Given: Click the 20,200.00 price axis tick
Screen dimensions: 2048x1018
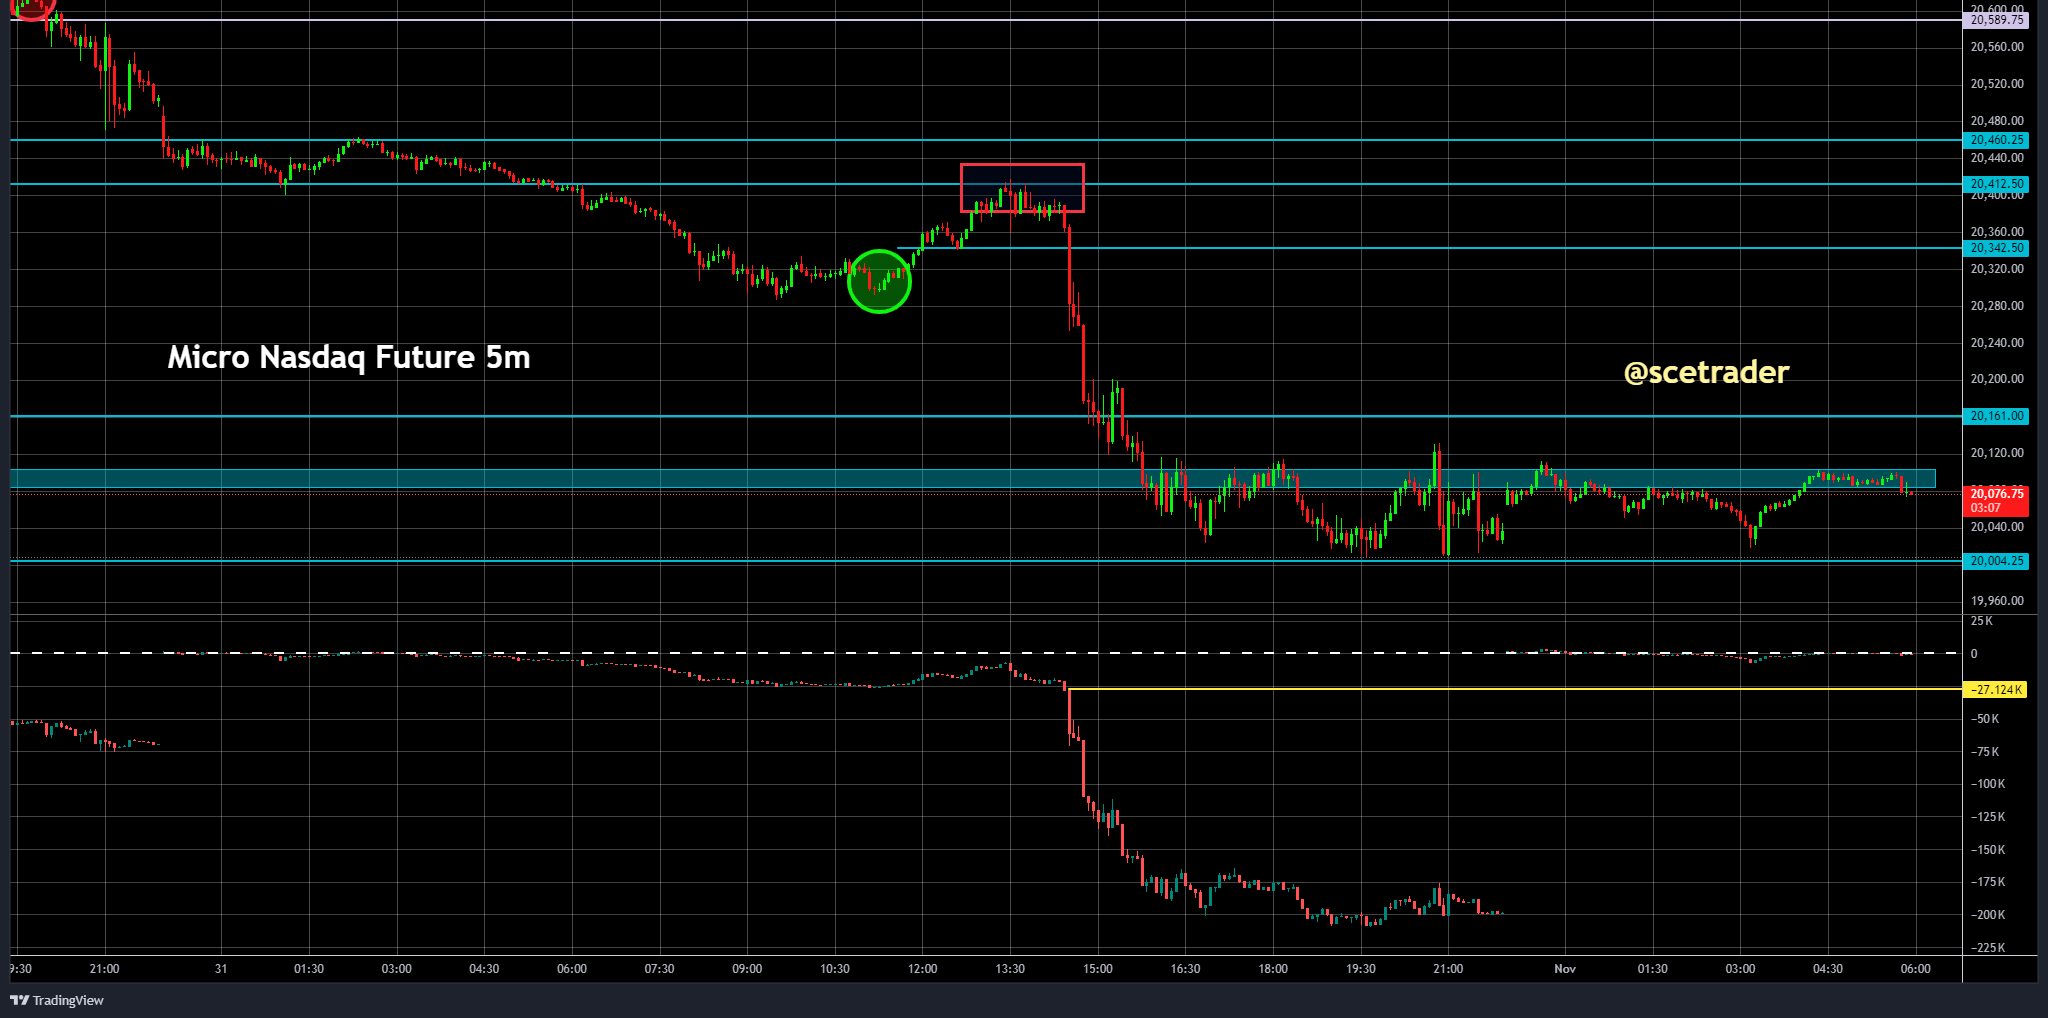Looking at the screenshot, I should coord(1996,379).
